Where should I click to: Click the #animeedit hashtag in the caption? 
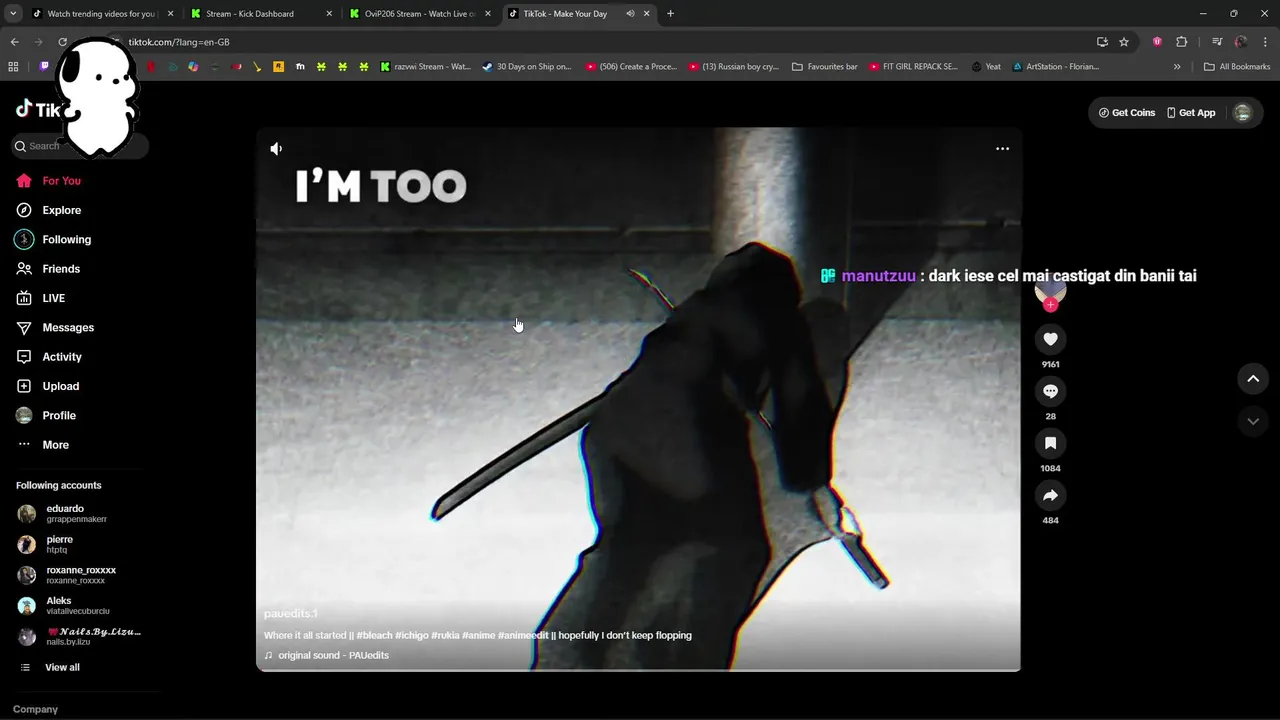(523, 635)
